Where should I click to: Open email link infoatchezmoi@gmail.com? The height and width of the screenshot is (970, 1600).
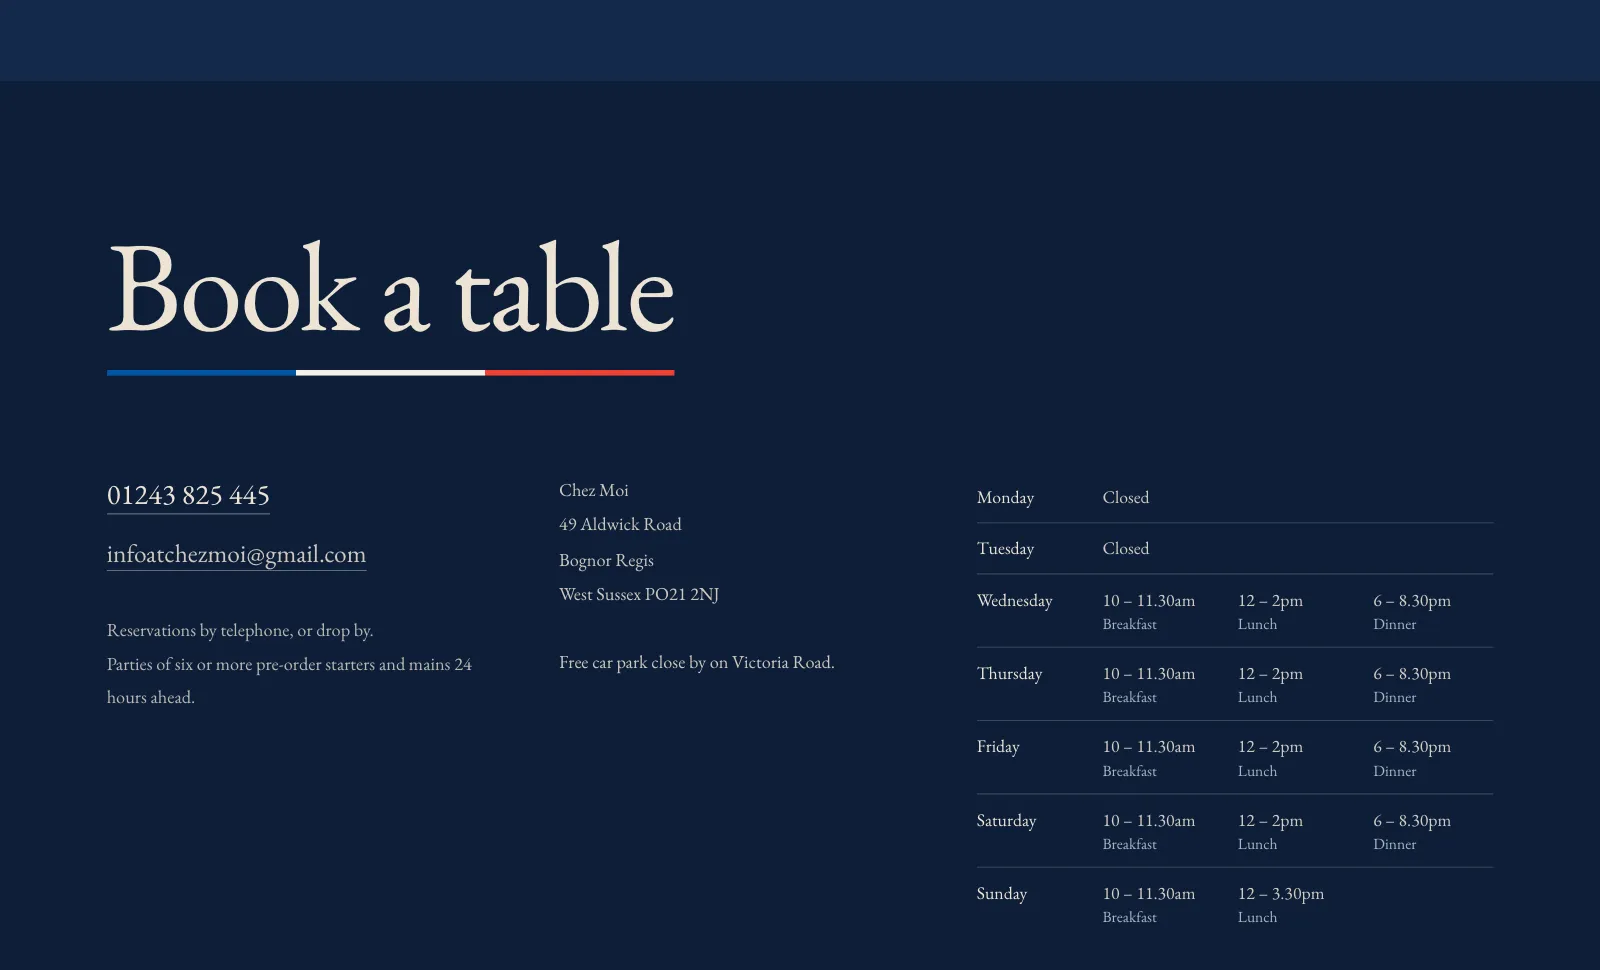click(x=236, y=555)
